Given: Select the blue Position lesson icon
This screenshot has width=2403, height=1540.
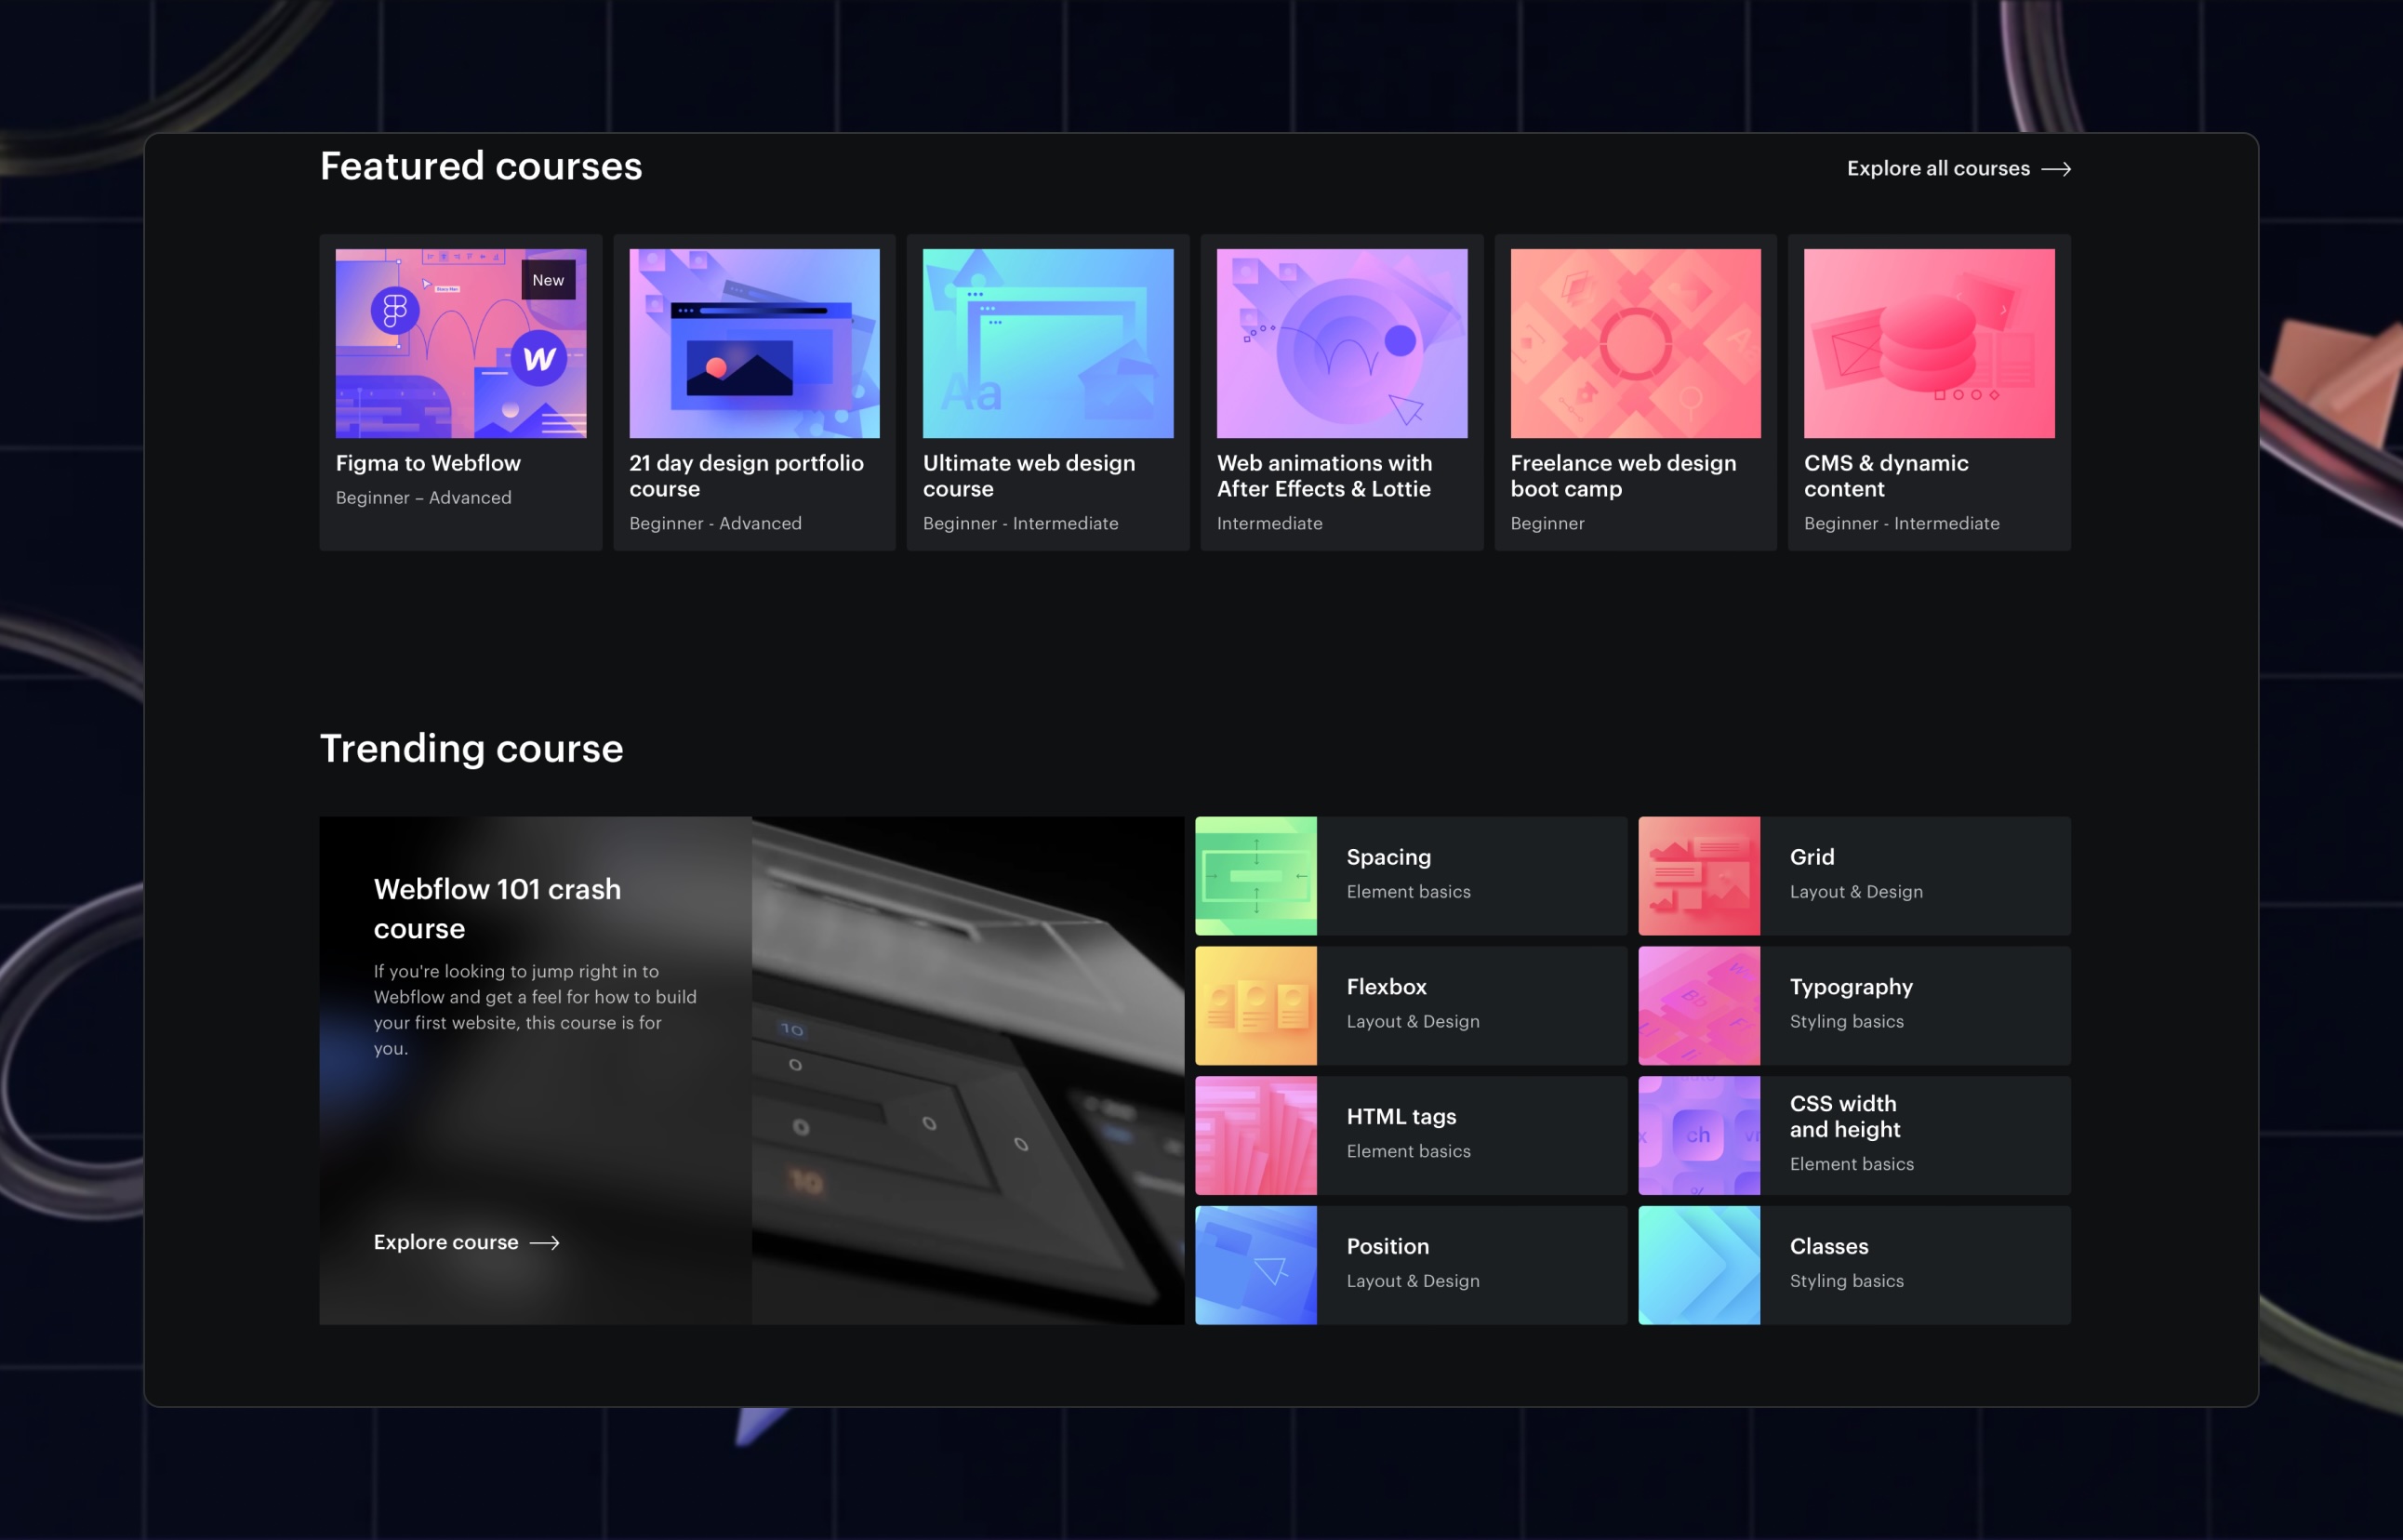Looking at the screenshot, I should [1256, 1264].
